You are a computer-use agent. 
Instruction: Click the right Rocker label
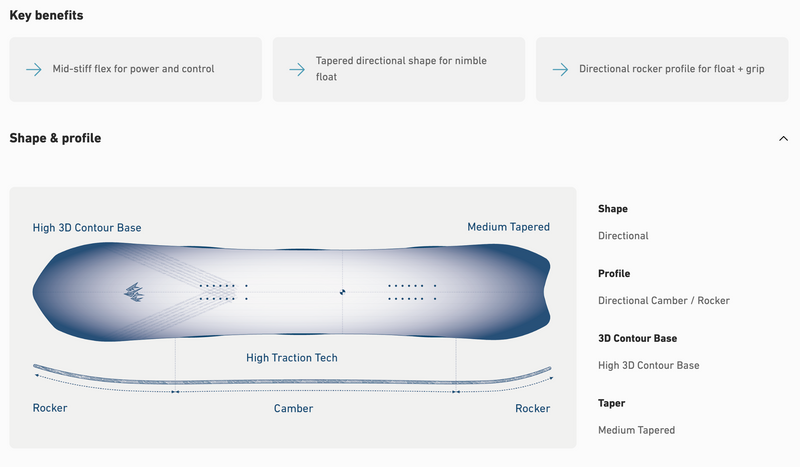(532, 408)
